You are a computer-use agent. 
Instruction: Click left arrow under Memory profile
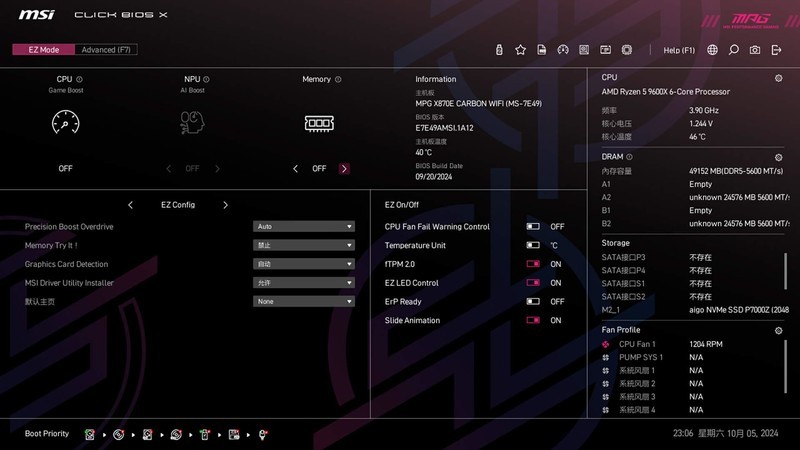click(295, 169)
